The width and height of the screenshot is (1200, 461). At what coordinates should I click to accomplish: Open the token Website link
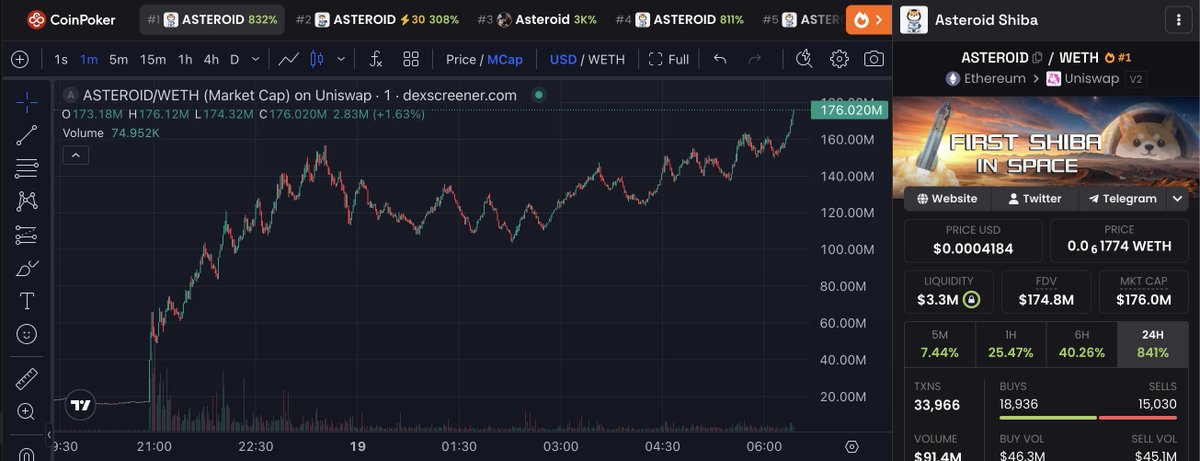pyautogui.click(x=947, y=198)
